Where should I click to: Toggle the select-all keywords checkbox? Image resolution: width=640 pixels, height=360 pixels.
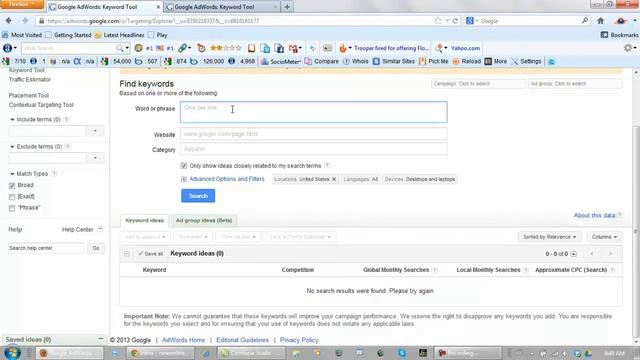tap(127, 253)
